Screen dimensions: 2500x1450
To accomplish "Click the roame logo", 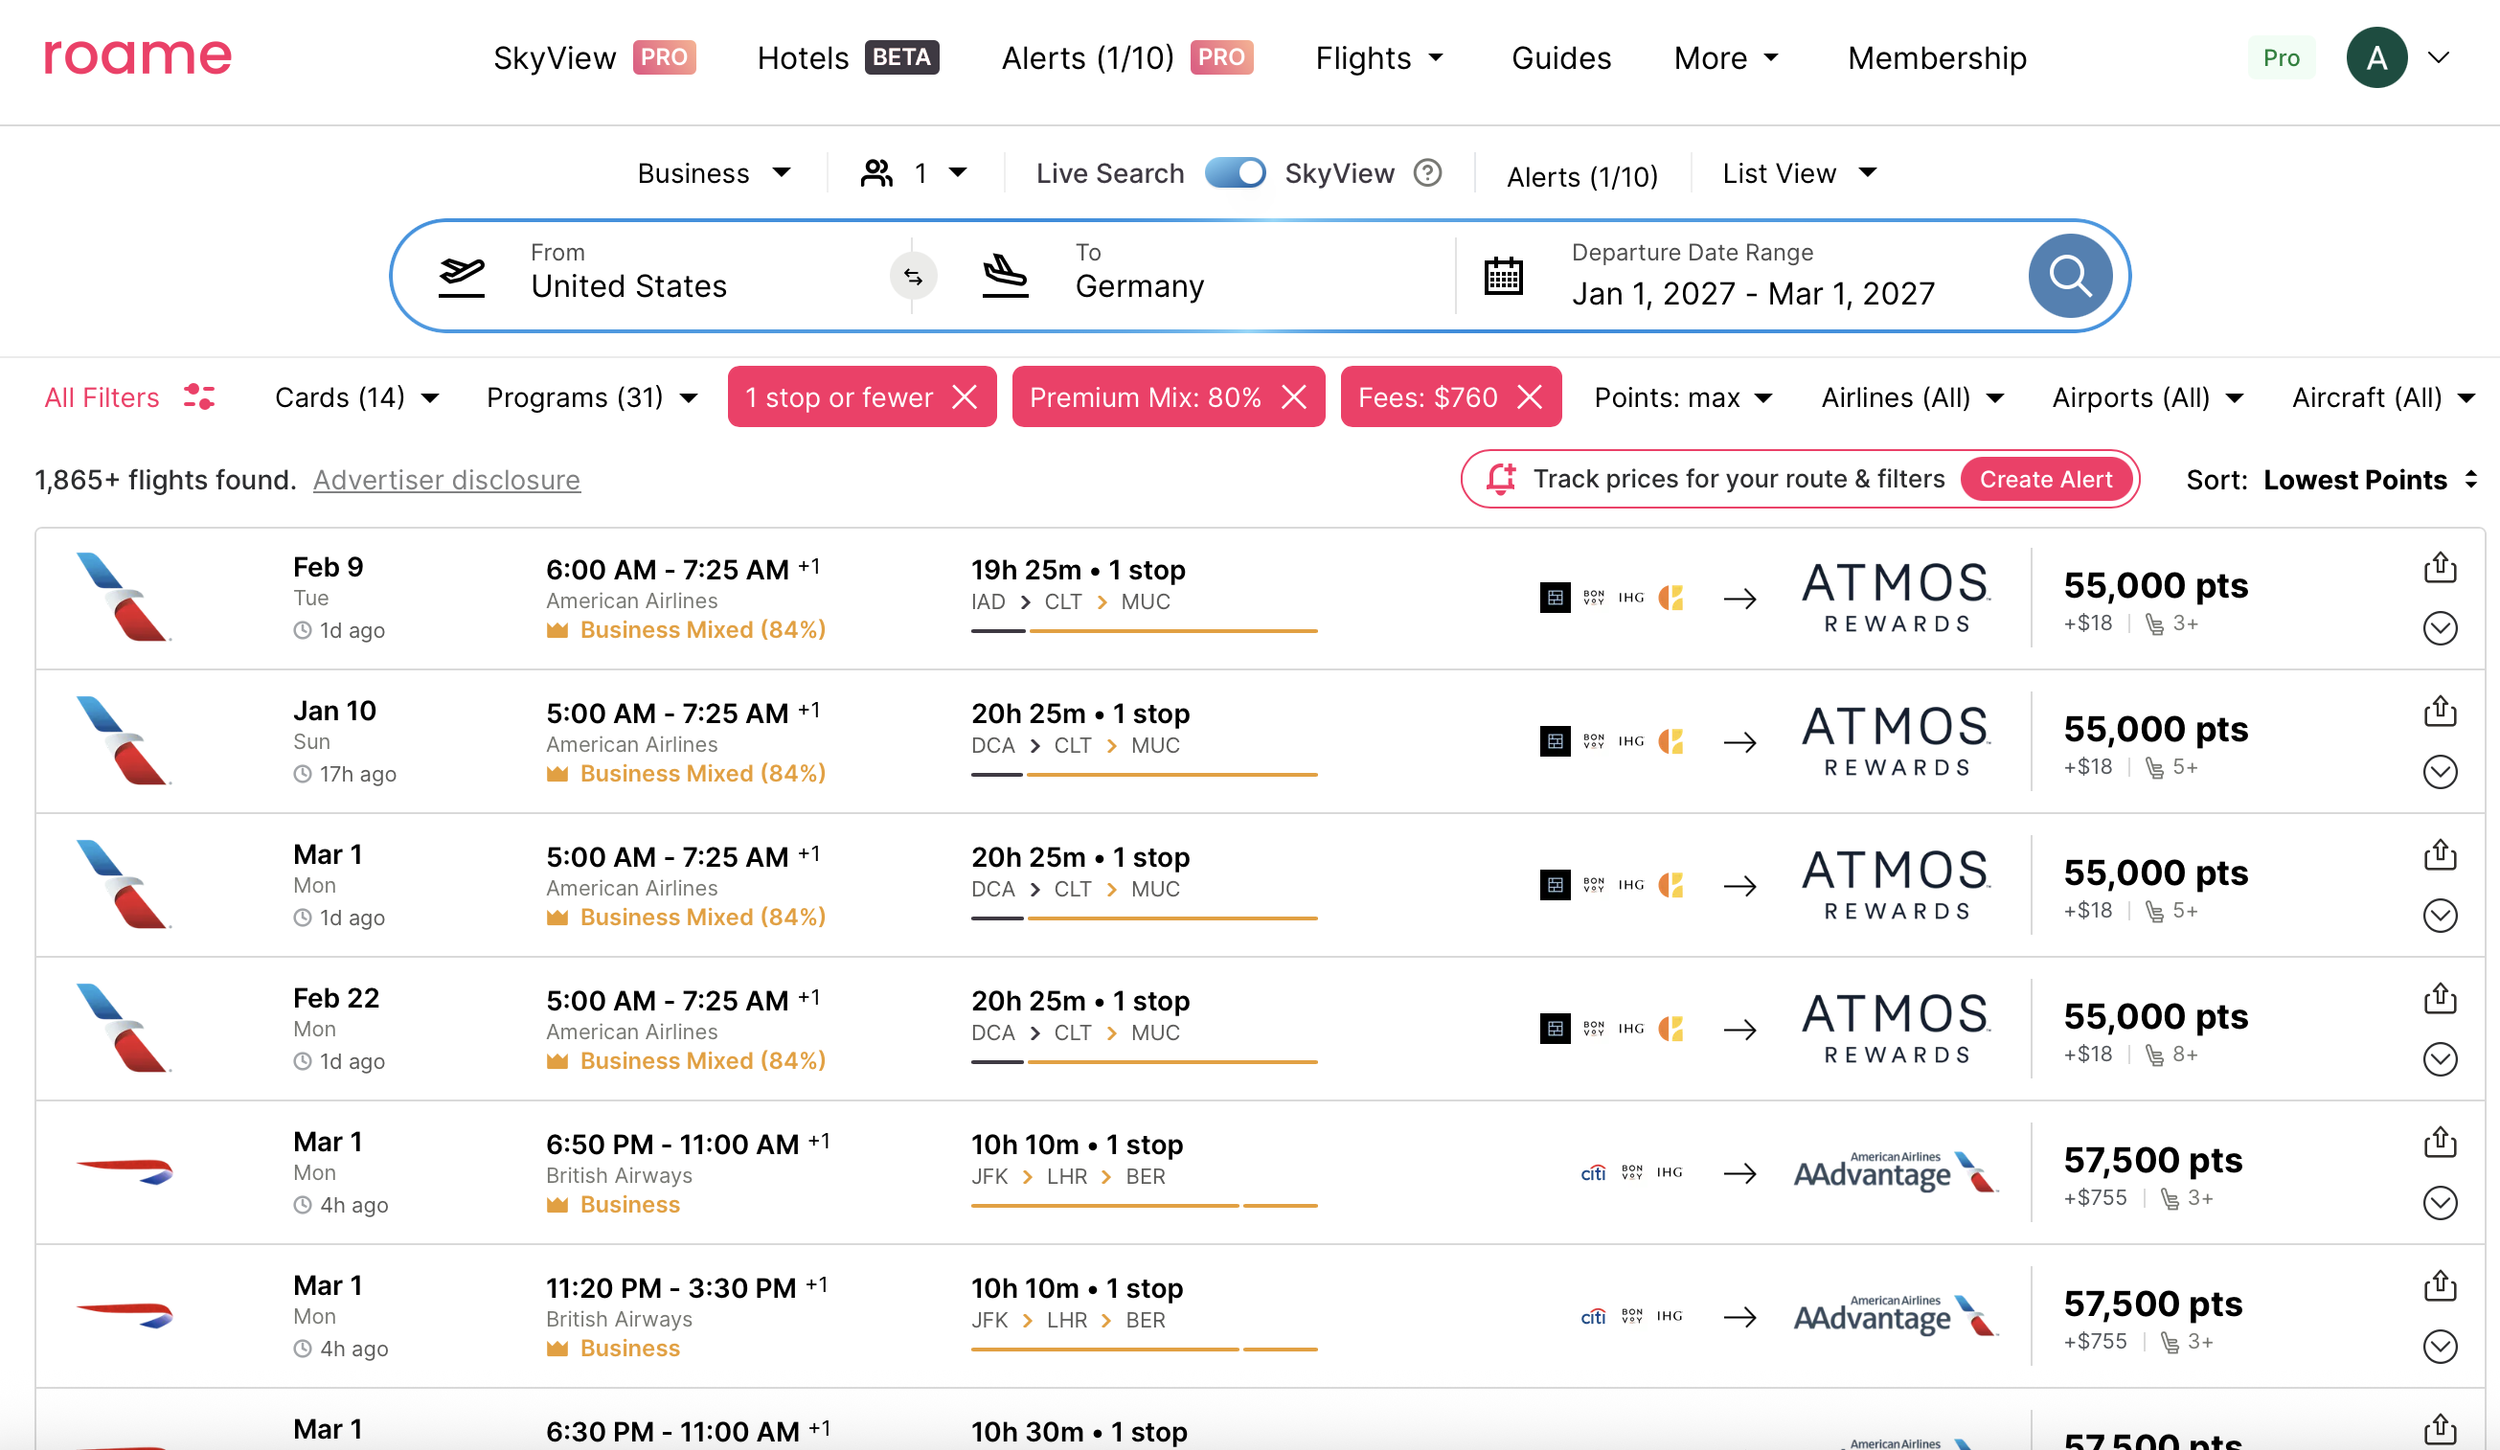I will click(x=138, y=57).
